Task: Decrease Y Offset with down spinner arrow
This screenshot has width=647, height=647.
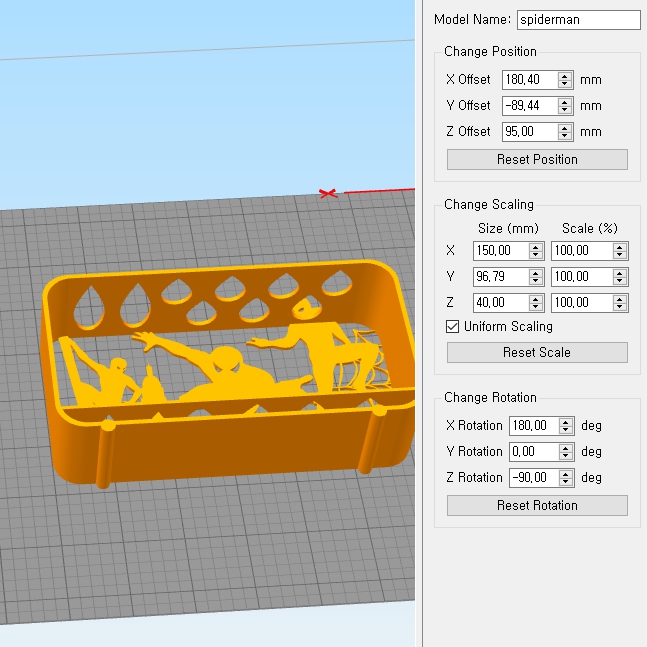Action: pos(565,110)
